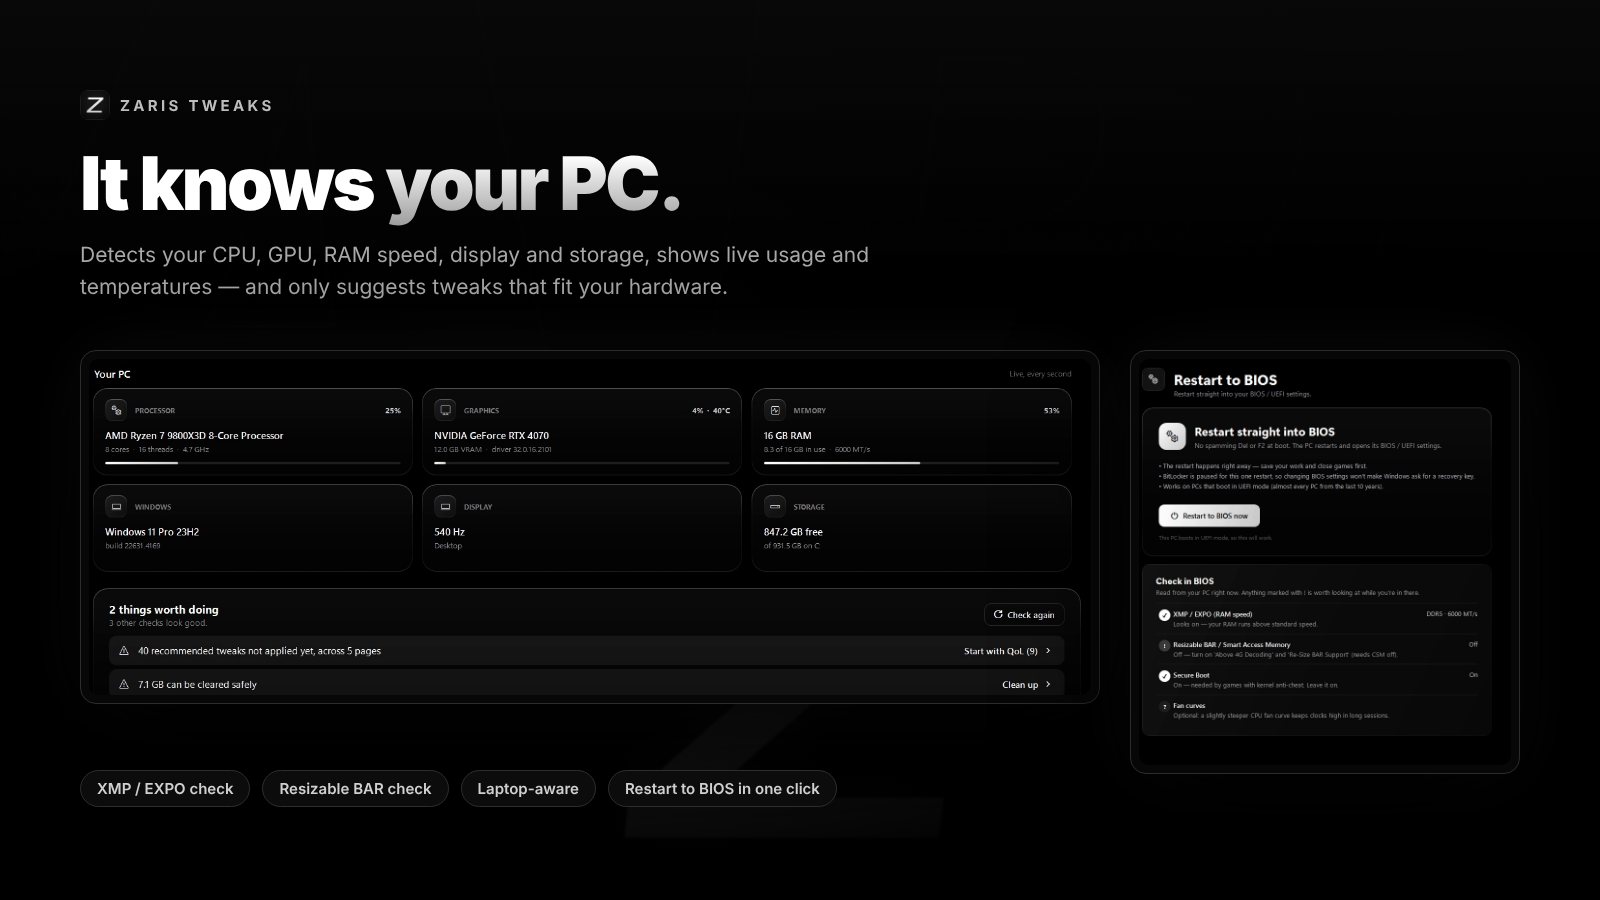Click 40 recommended tweaks not applied row
1600x900 pixels.
586,651
